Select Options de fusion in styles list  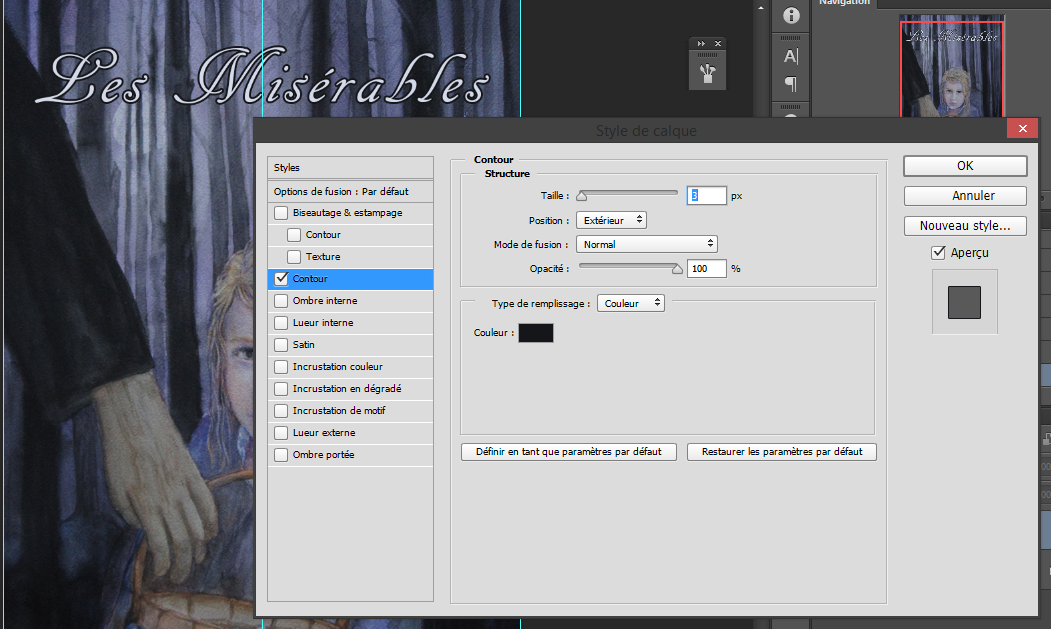(x=341, y=191)
